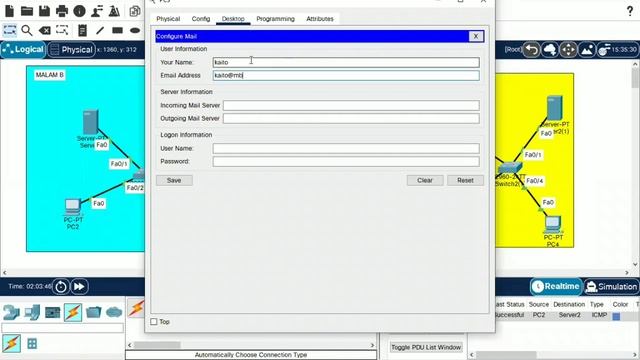Open the Physical tab

point(168,19)
